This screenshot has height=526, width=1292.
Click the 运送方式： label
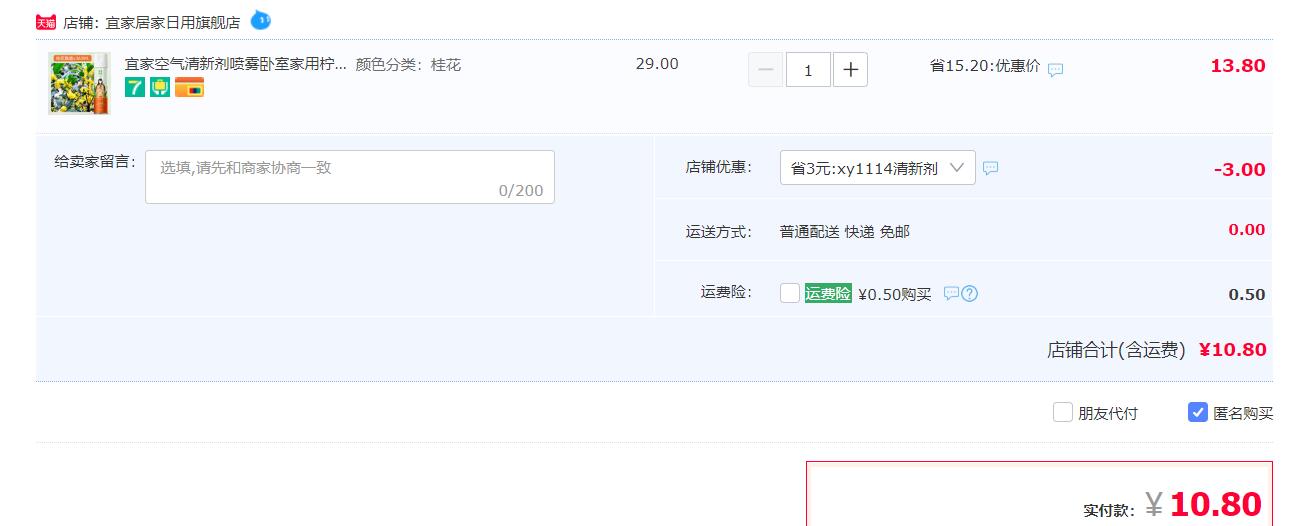click(x=719, y=231)
